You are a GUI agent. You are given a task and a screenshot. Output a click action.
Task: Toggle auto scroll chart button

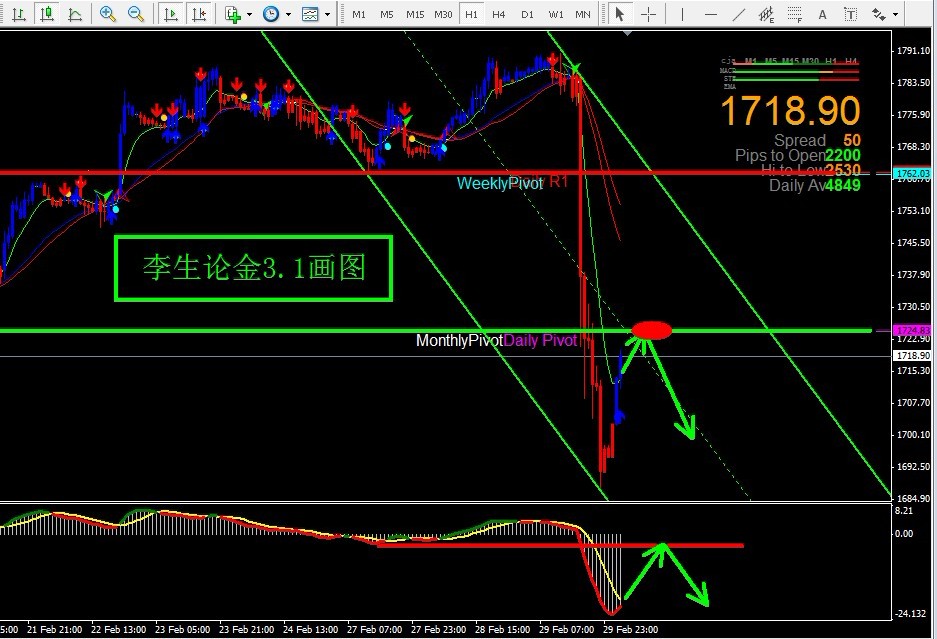[171, 14]
